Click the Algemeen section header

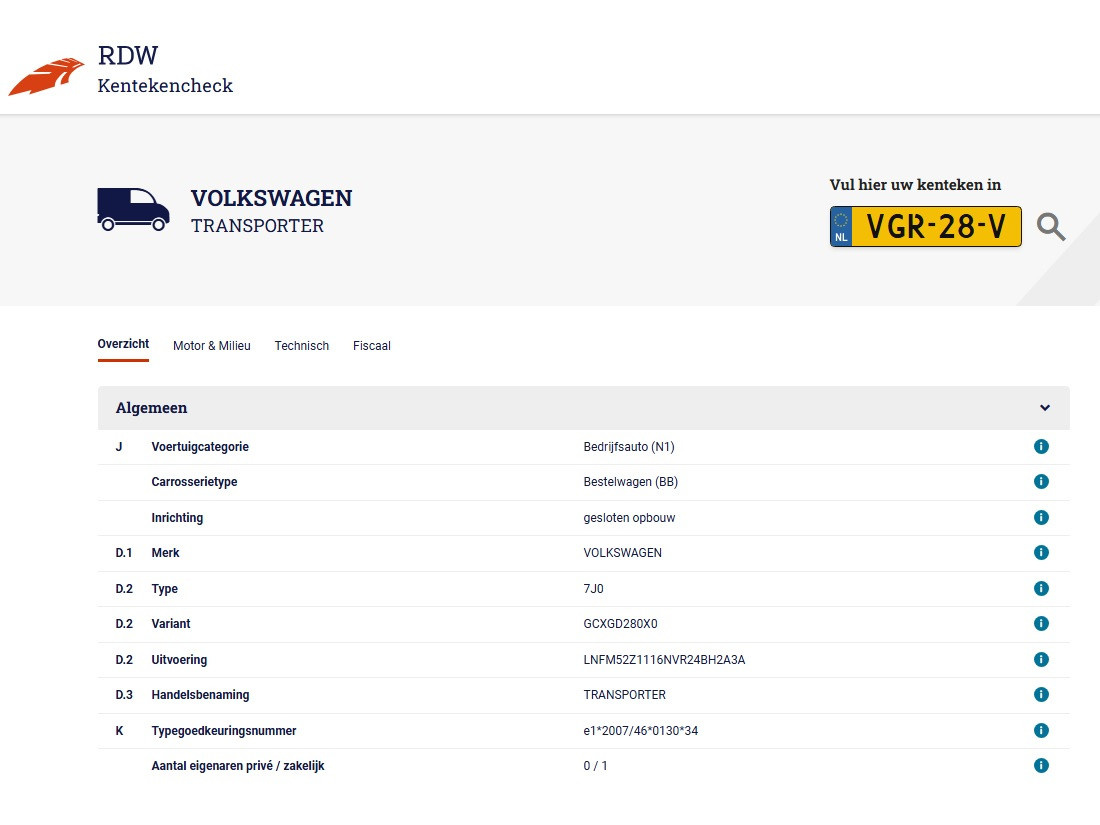click(584, 408)
